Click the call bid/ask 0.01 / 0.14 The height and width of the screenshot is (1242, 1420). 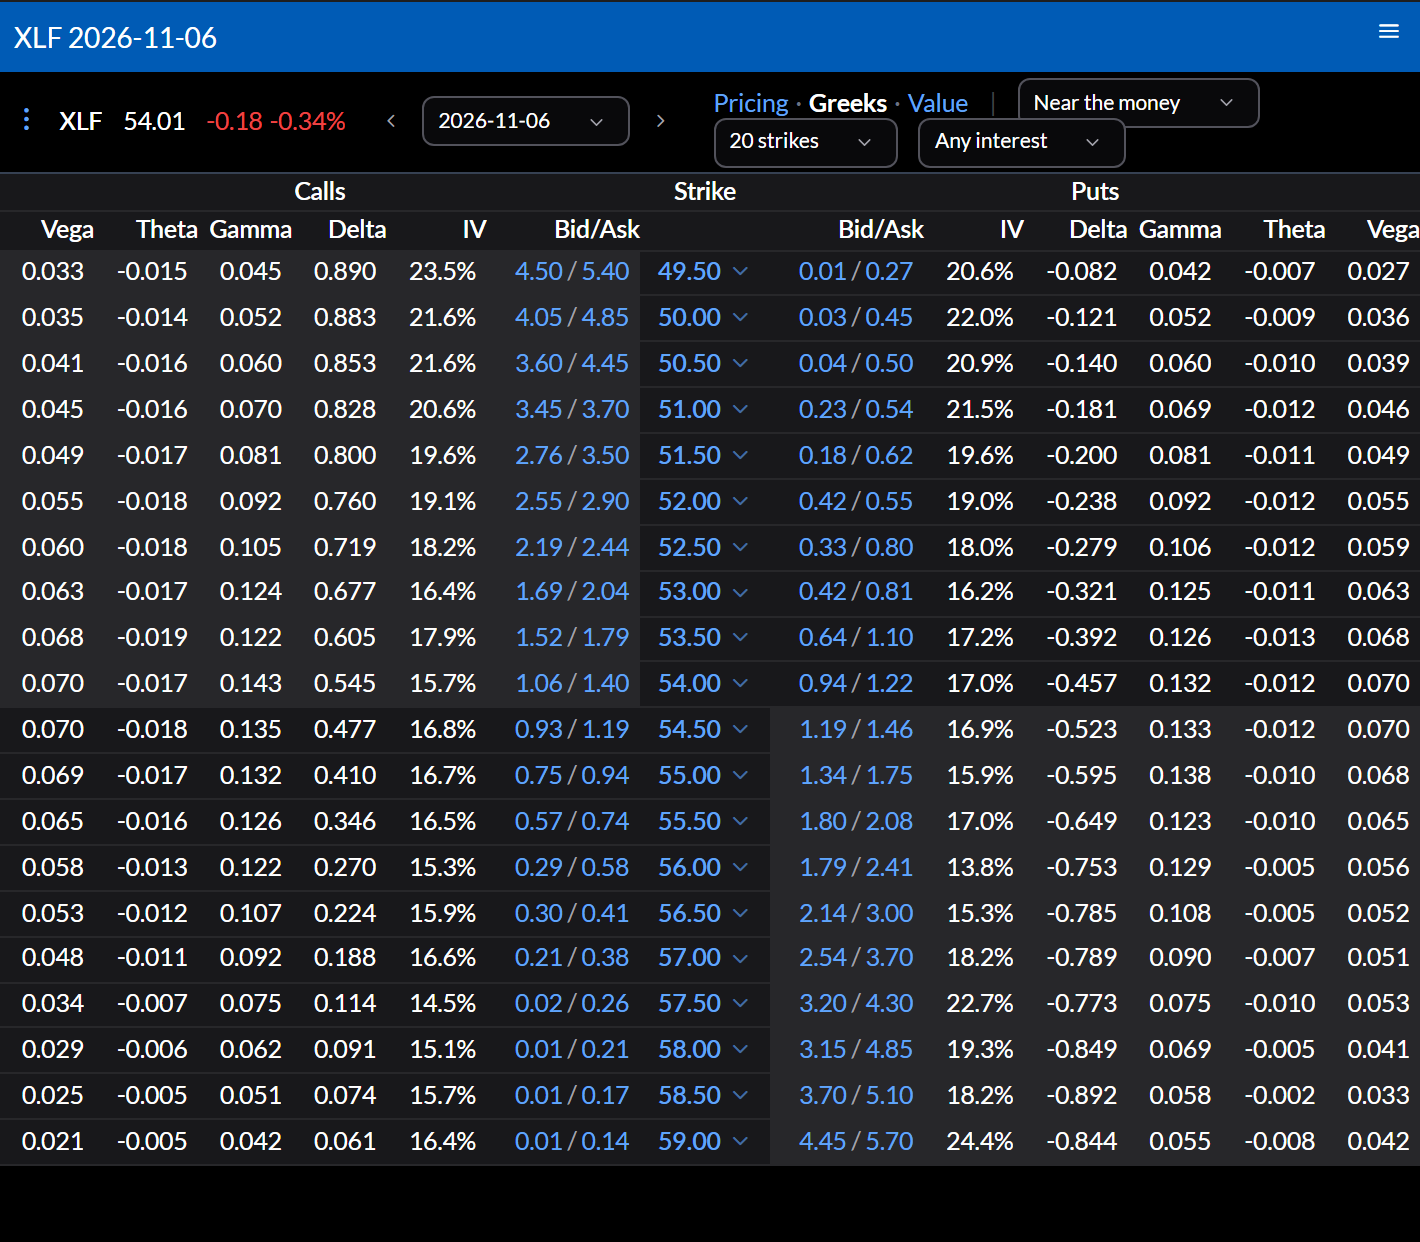click(572, 1141)
